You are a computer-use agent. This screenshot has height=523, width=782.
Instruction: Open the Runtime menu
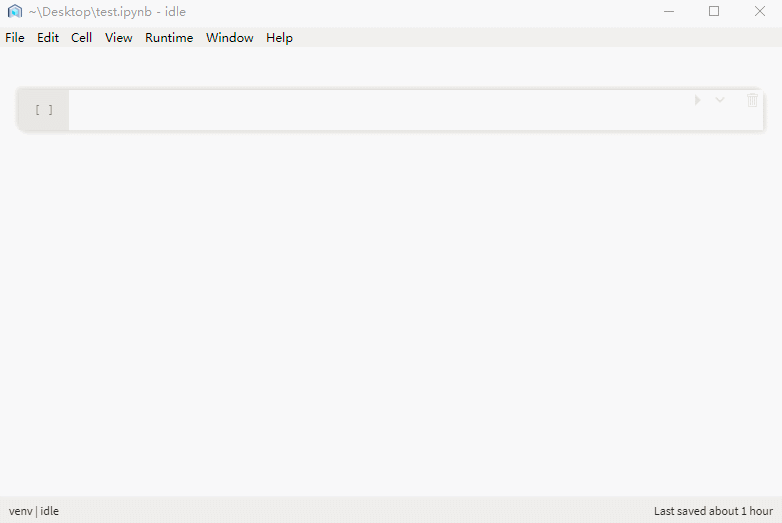point(169,38)
